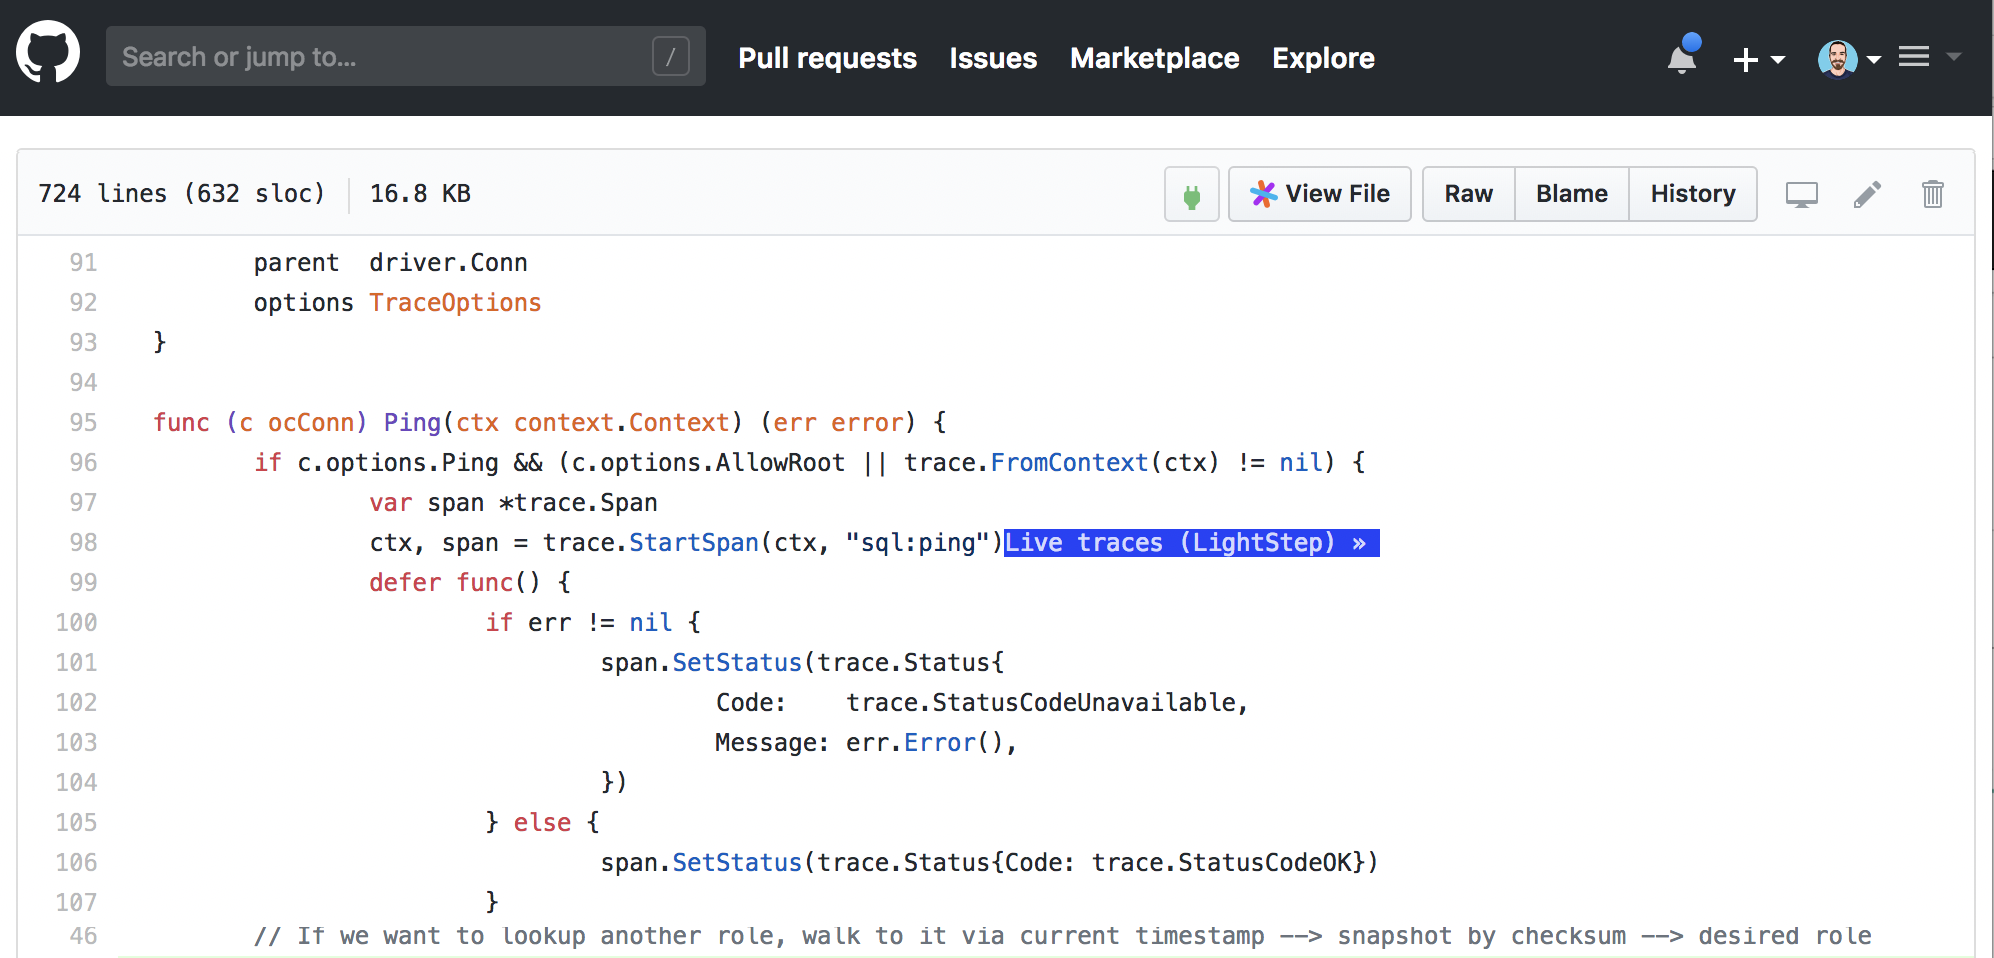Click err.Error() on line 103
The image size is (1994, 958).
pyautogui.click(x=924, y=743)
